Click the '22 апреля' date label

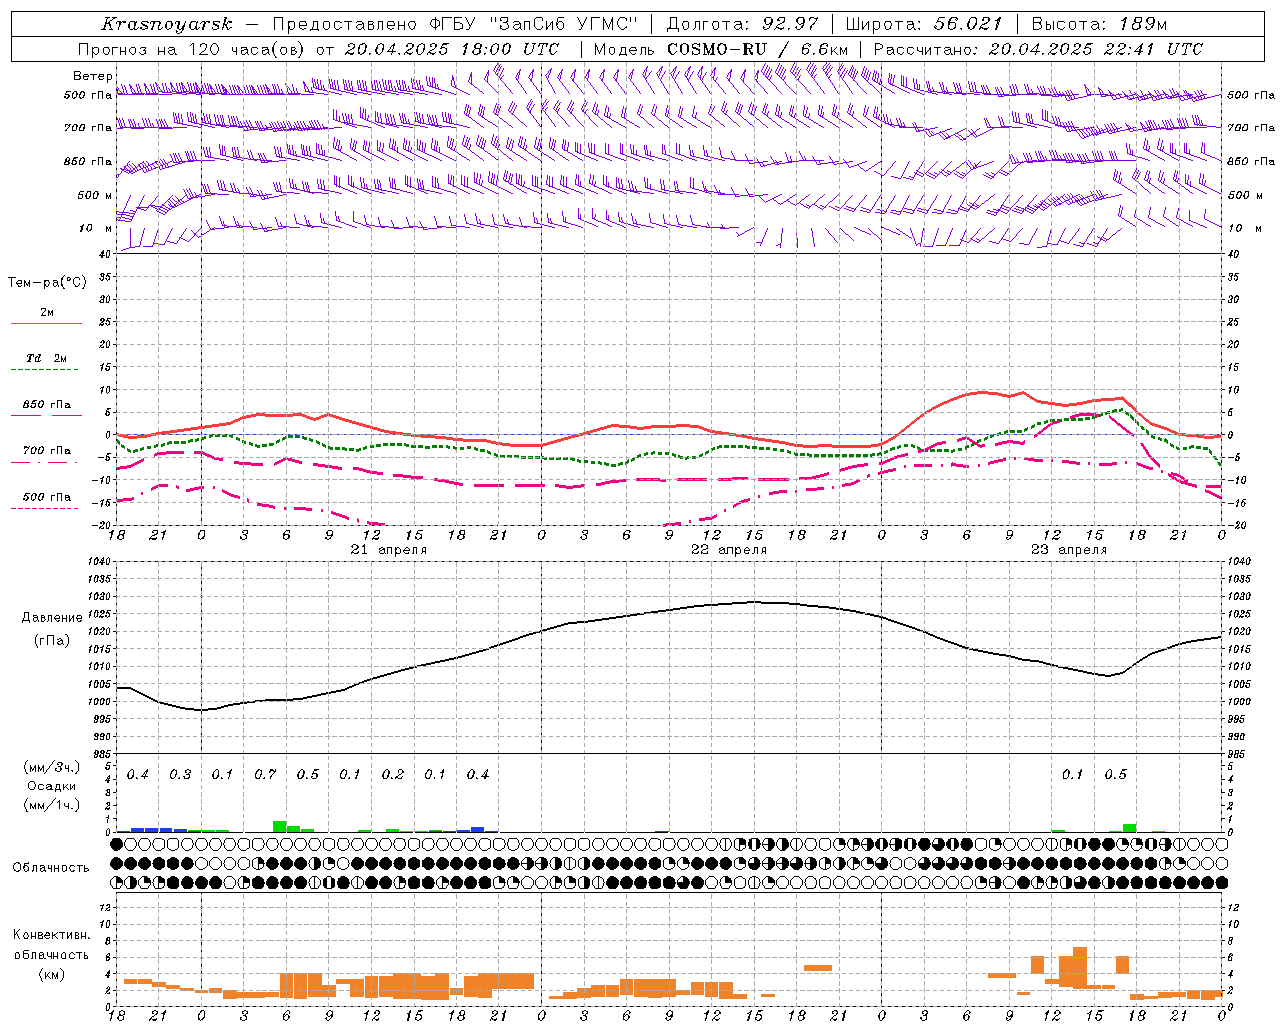(x=729, y=550)
